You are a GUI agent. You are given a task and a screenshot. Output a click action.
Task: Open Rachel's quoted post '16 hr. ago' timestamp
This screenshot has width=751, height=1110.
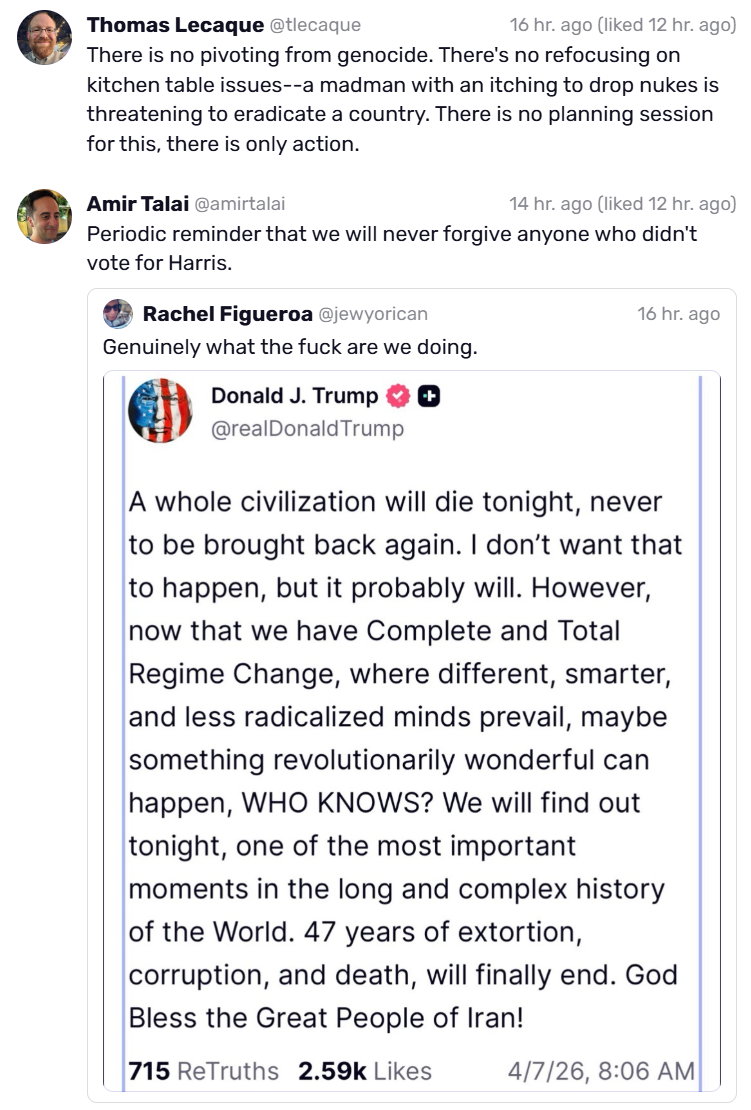click(678, 314)
